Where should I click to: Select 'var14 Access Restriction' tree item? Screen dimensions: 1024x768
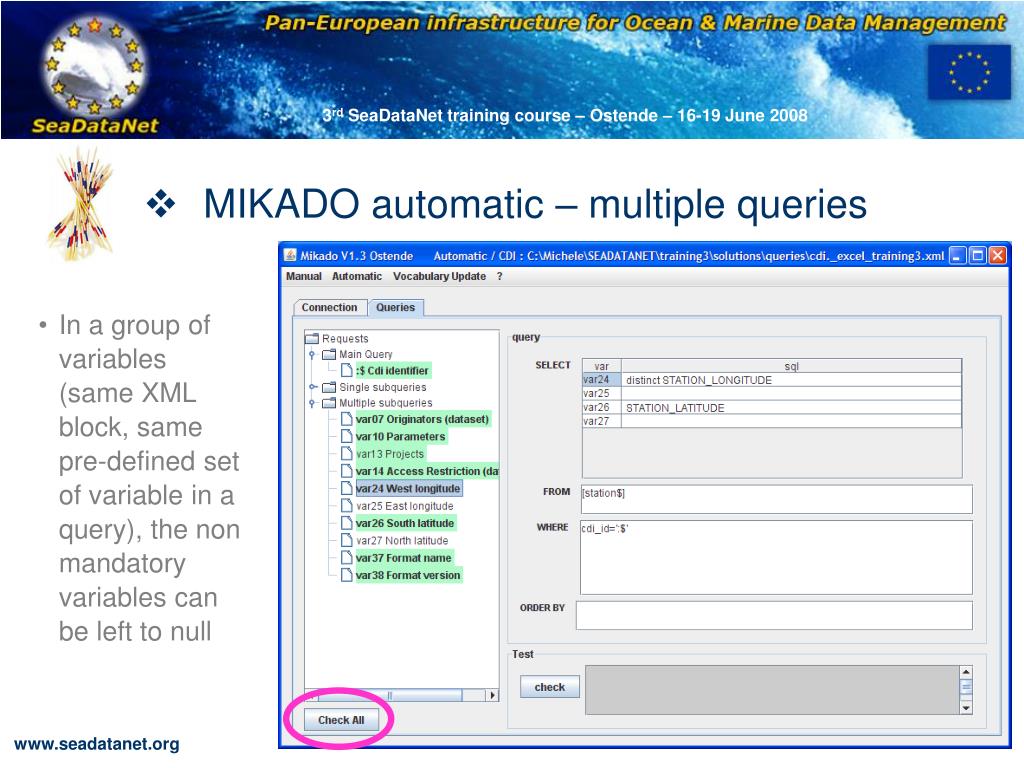tap(427, 471)
